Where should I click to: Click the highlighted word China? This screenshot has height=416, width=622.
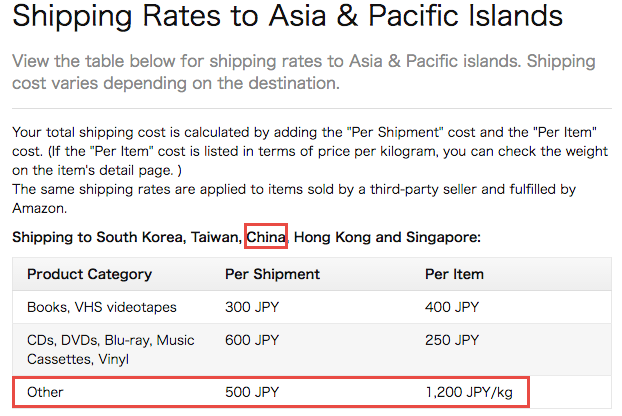266,237
